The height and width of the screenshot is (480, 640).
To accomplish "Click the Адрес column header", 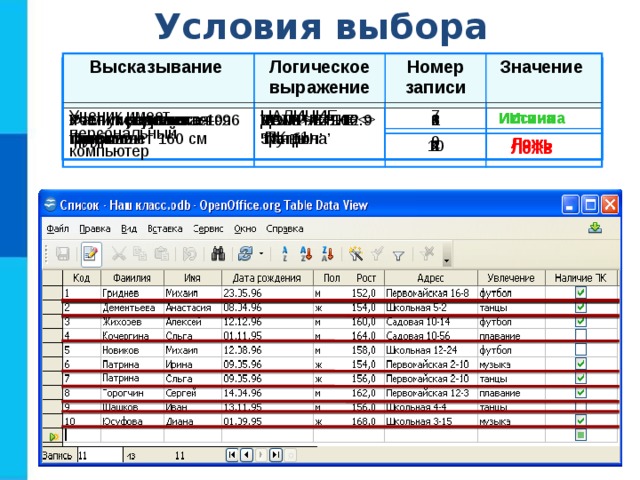I will click(431, 278).
